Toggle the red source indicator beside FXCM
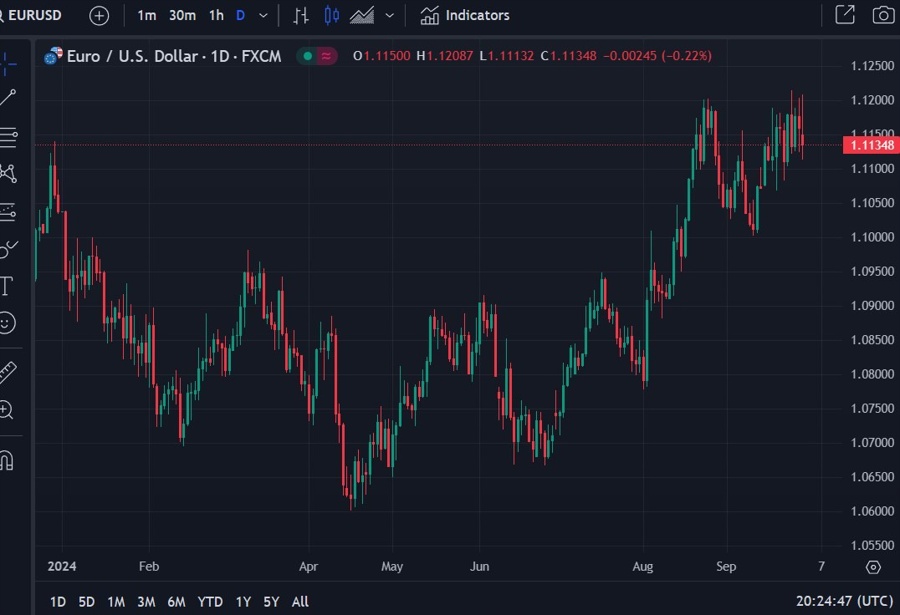Image resolution: width=900 pixels, height=615 pixels. point(325,56)
